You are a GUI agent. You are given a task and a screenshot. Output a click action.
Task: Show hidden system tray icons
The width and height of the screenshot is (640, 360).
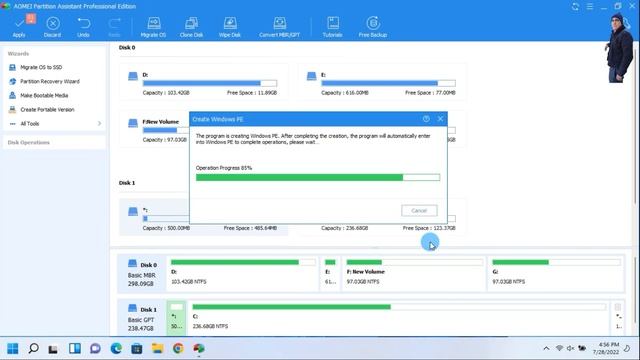[546, 348]
